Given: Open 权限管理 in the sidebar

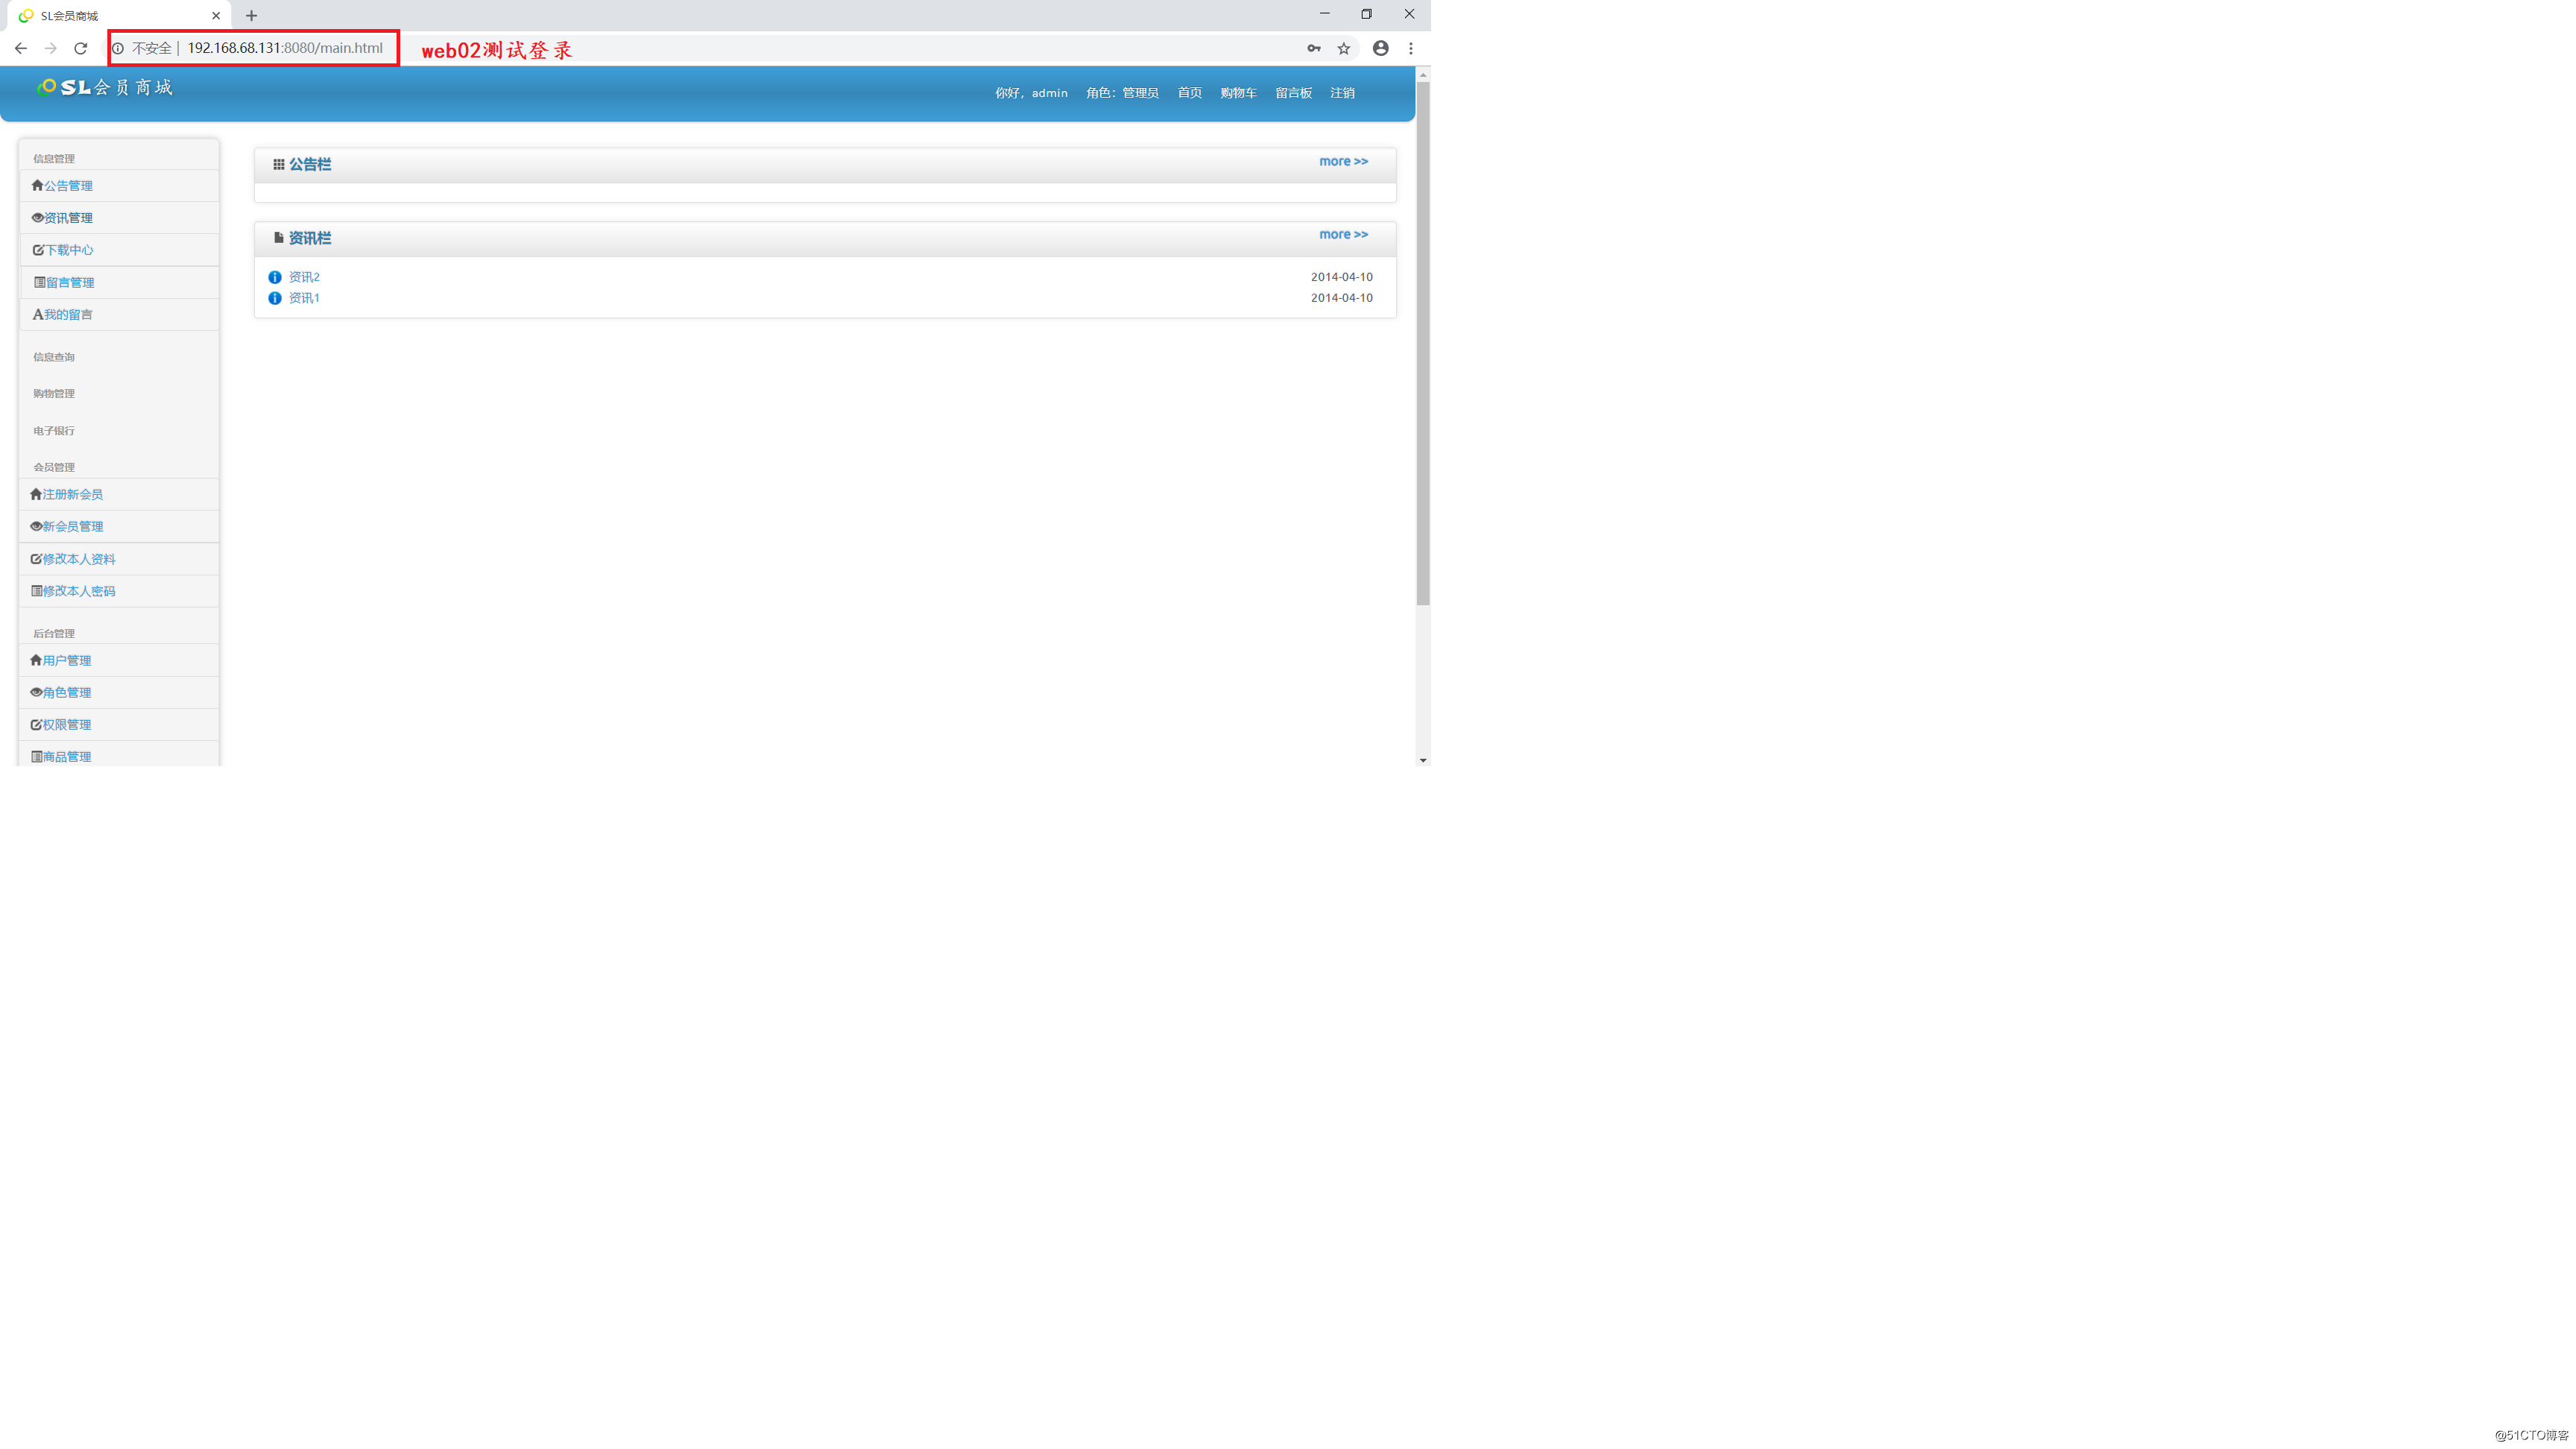Looking at the screenshot, I should [x=119, y=725].
